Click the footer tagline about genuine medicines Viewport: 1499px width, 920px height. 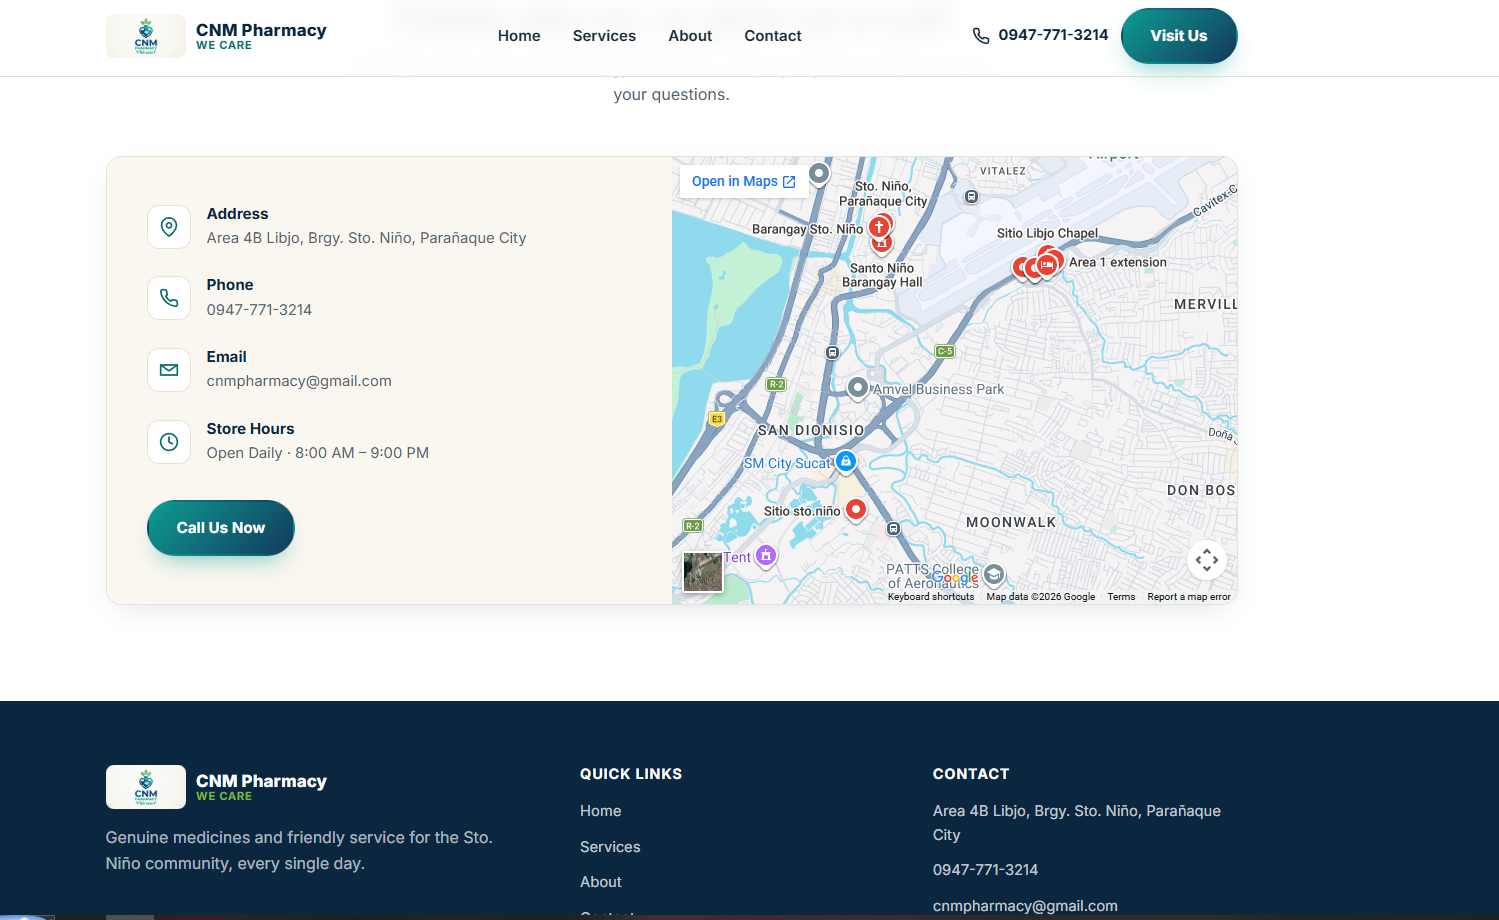[x=299, y=850]
